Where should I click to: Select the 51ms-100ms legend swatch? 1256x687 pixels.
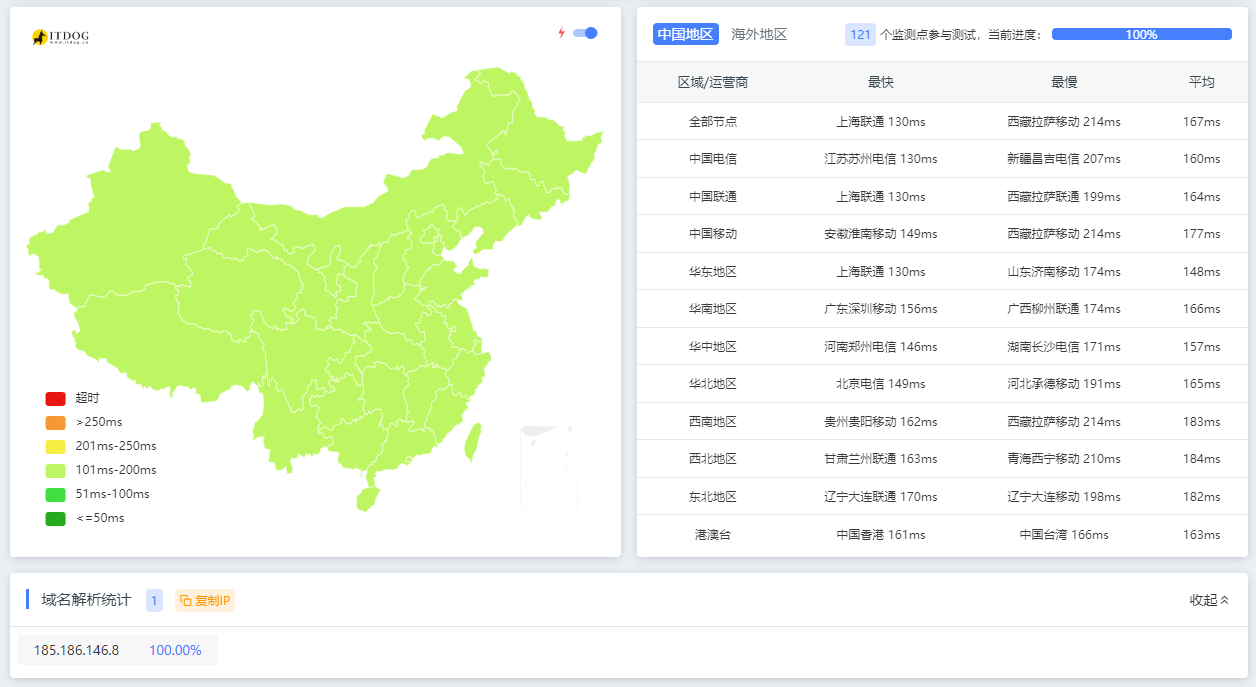[55, 494]
